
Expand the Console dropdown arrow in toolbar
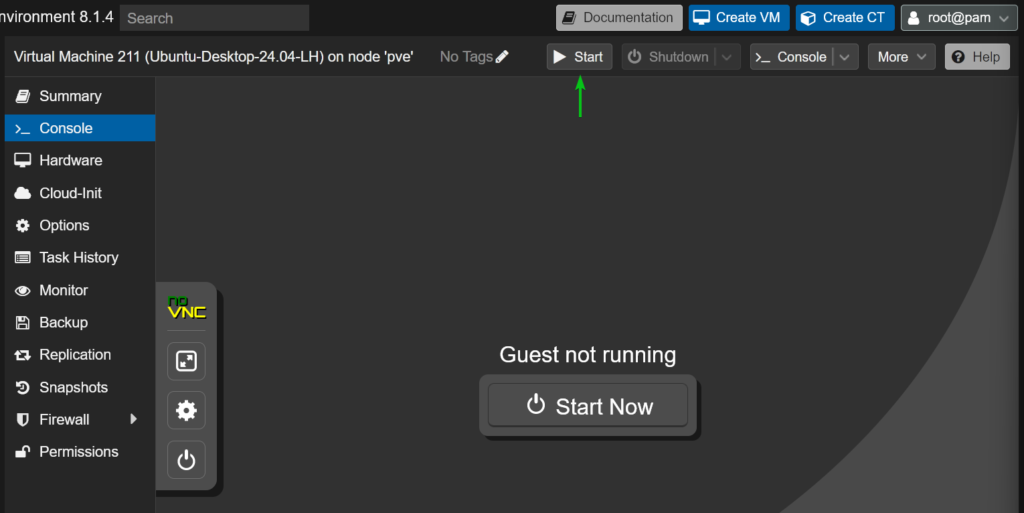[846, 57]
